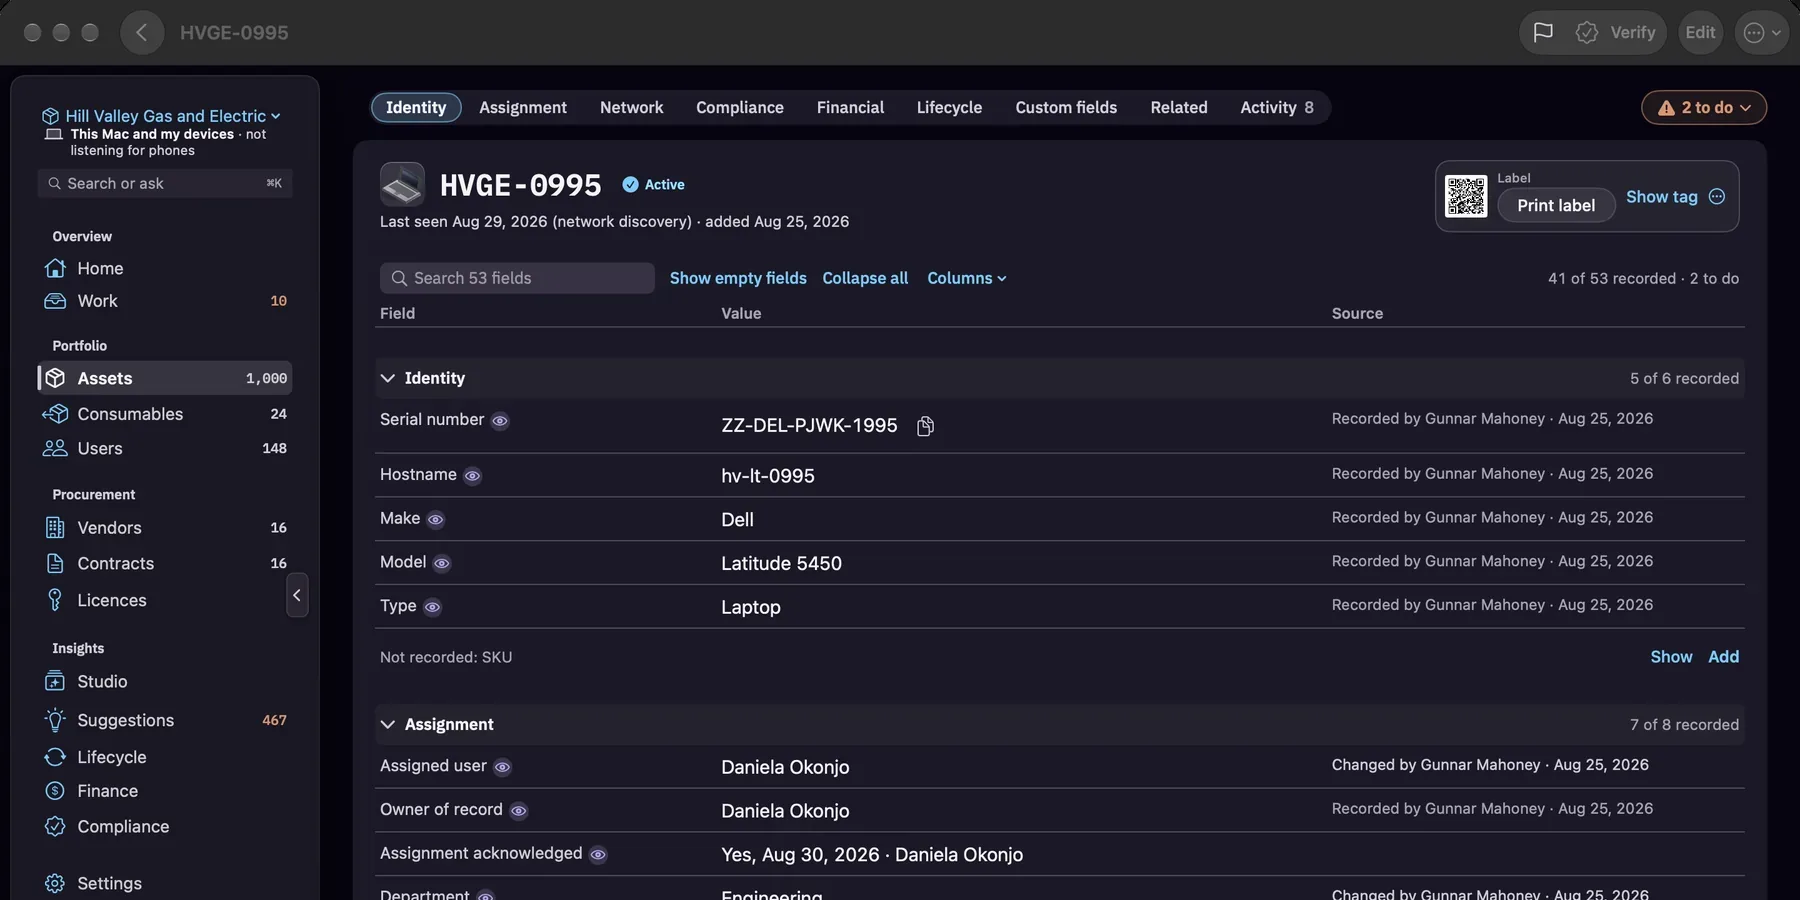Switch to the Financial tab
1800x900 pixels.
[x=850, y=107]
